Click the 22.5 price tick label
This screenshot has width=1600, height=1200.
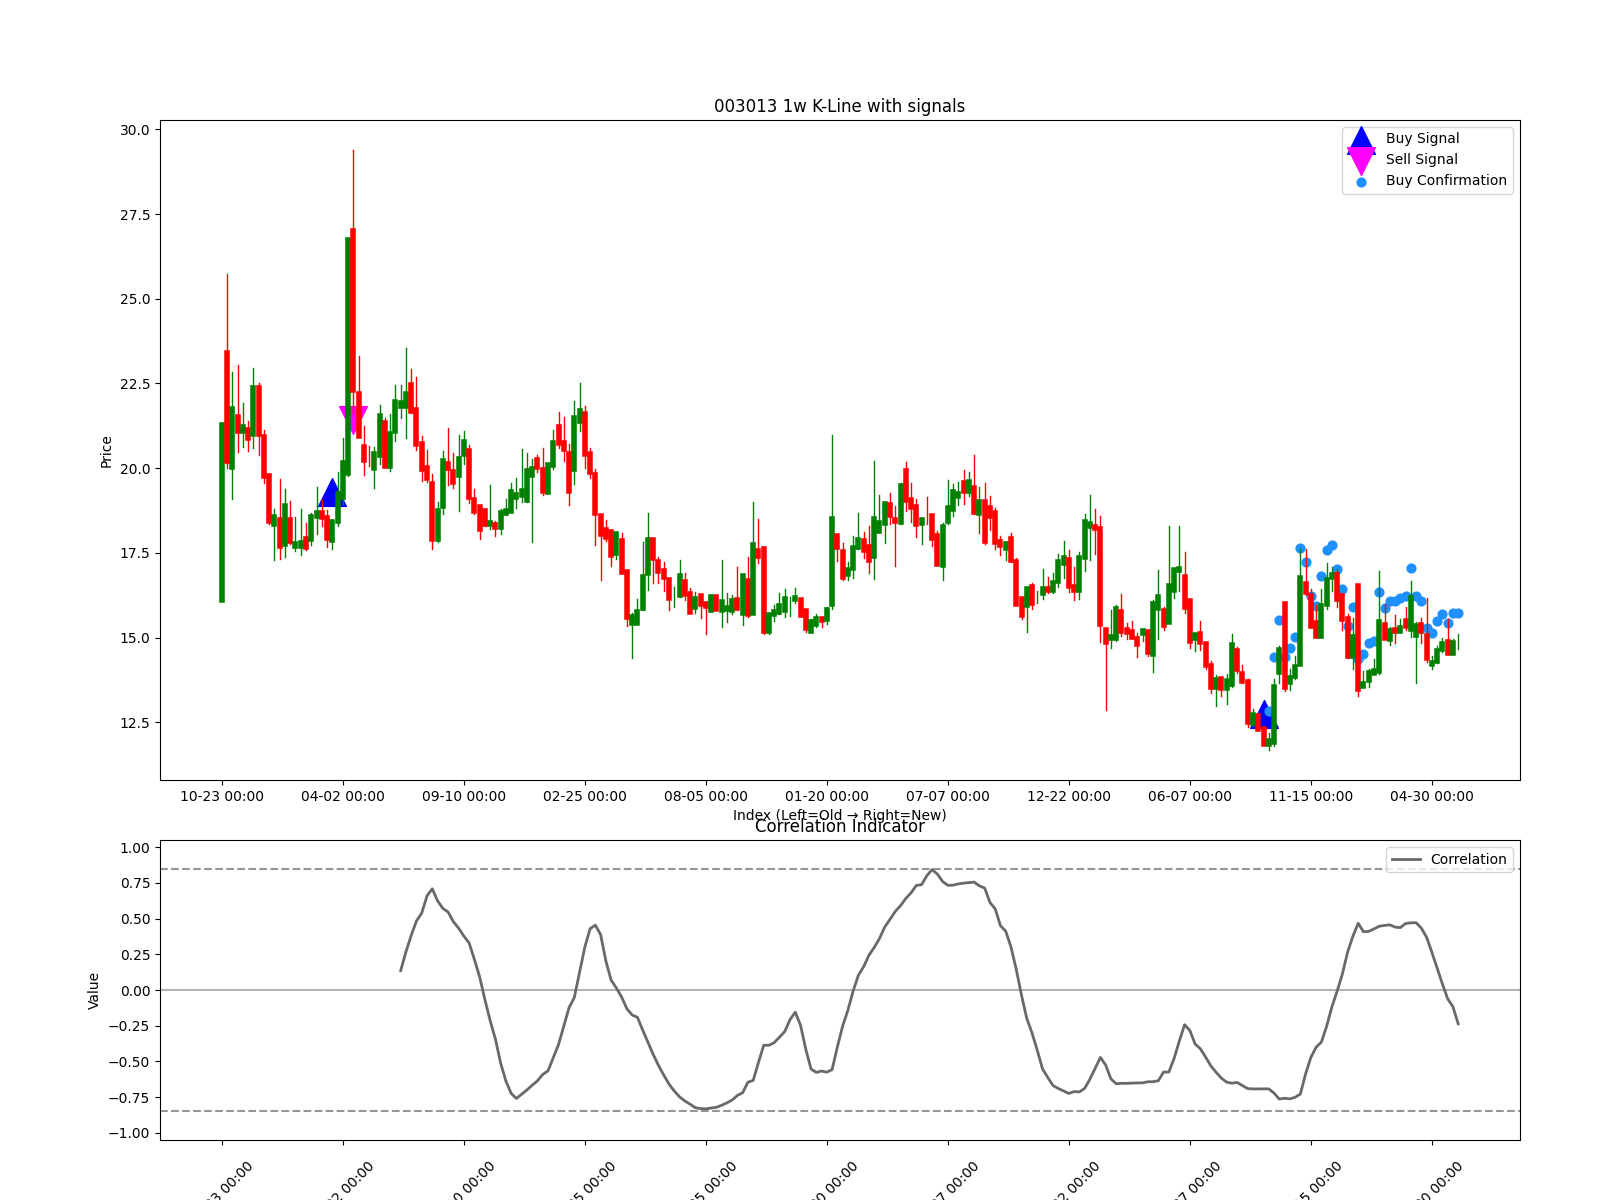pos(134,384)
